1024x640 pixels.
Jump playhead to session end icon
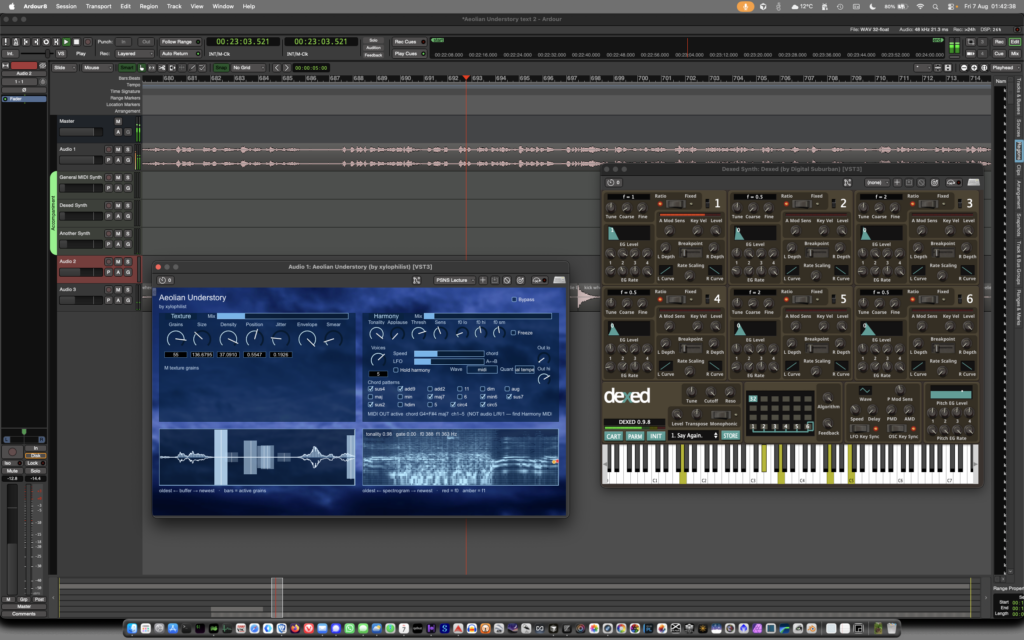tap(36, 42)
